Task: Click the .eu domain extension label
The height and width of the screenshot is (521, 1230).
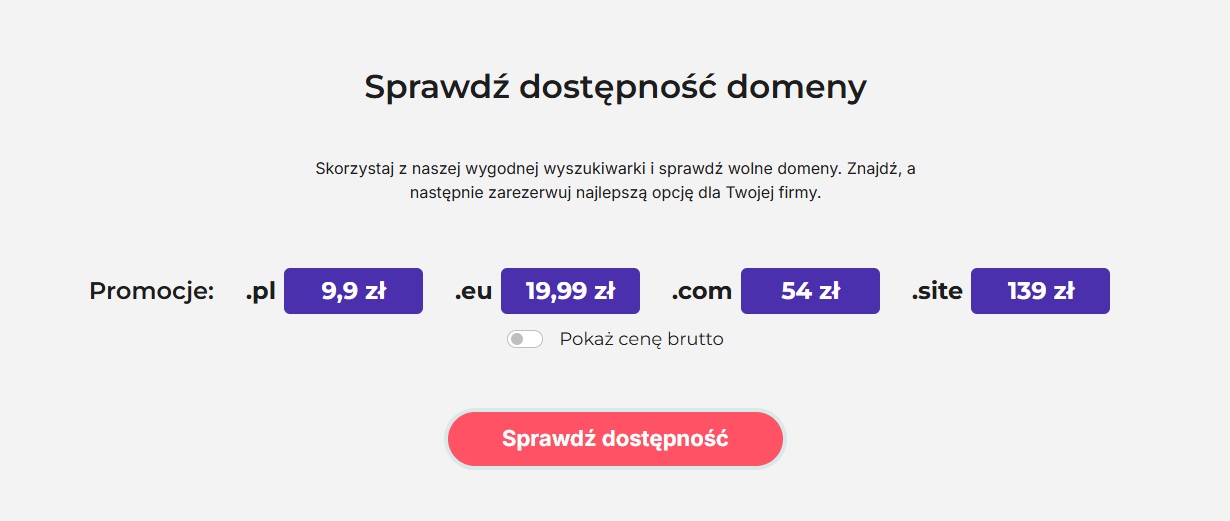Action: click(x=473, y=291)
